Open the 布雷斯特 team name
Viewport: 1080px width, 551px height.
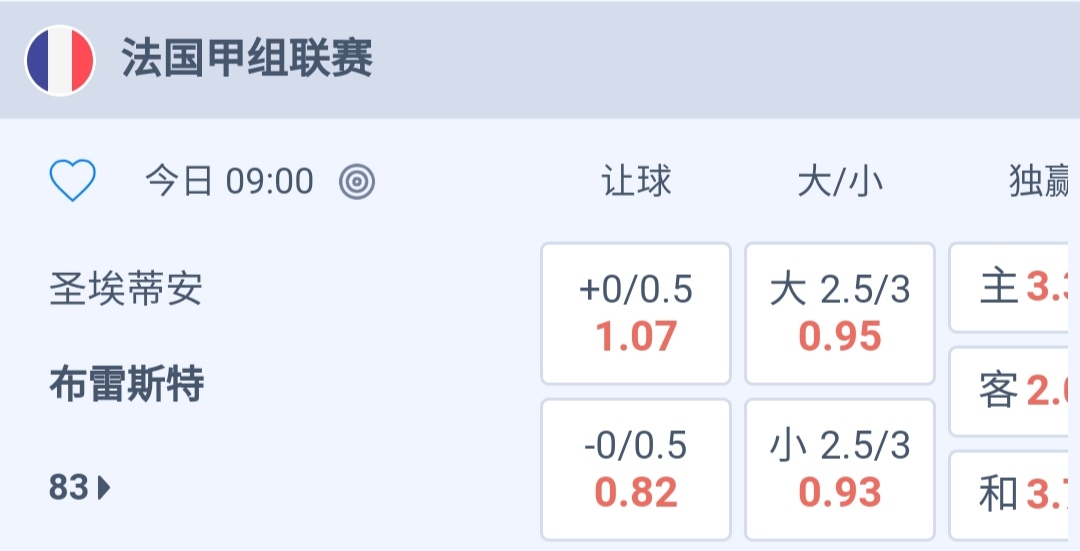click(126, 384)
